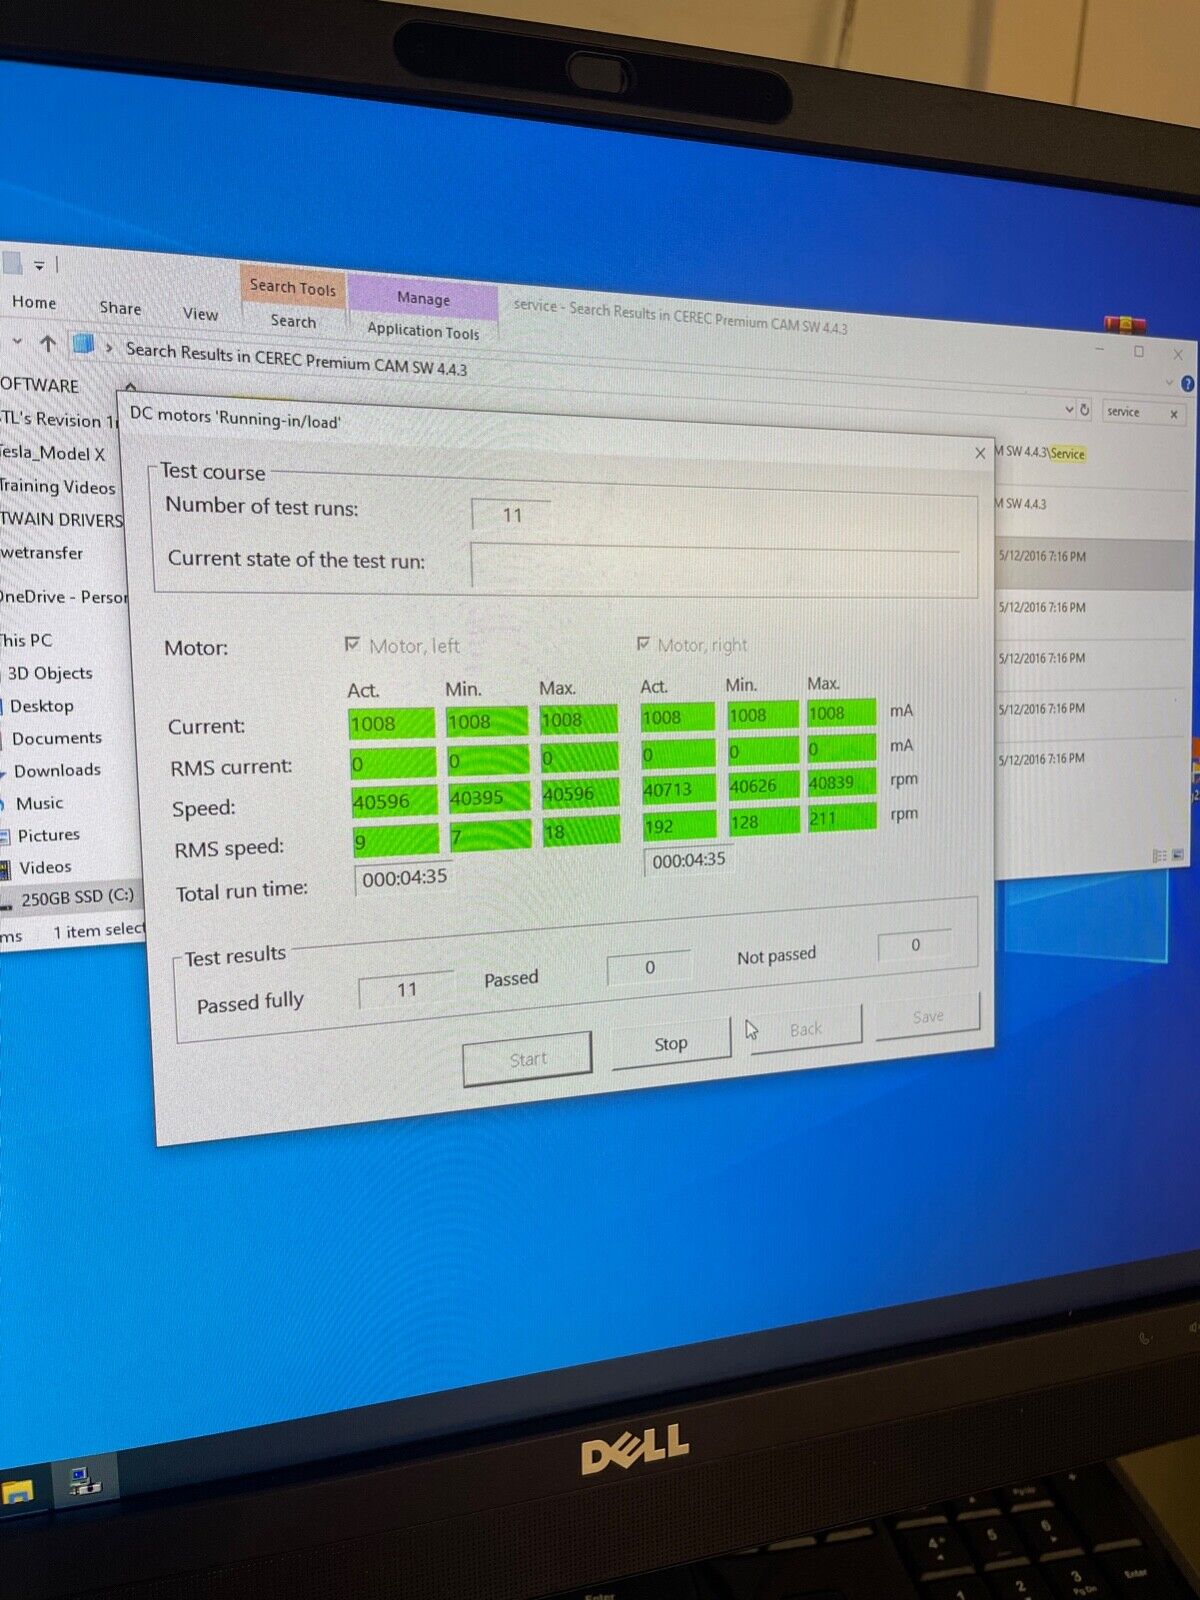
Task: Click the right motor Min. speed value 40626
Action: pyautogui.click(x=763, y=786)
